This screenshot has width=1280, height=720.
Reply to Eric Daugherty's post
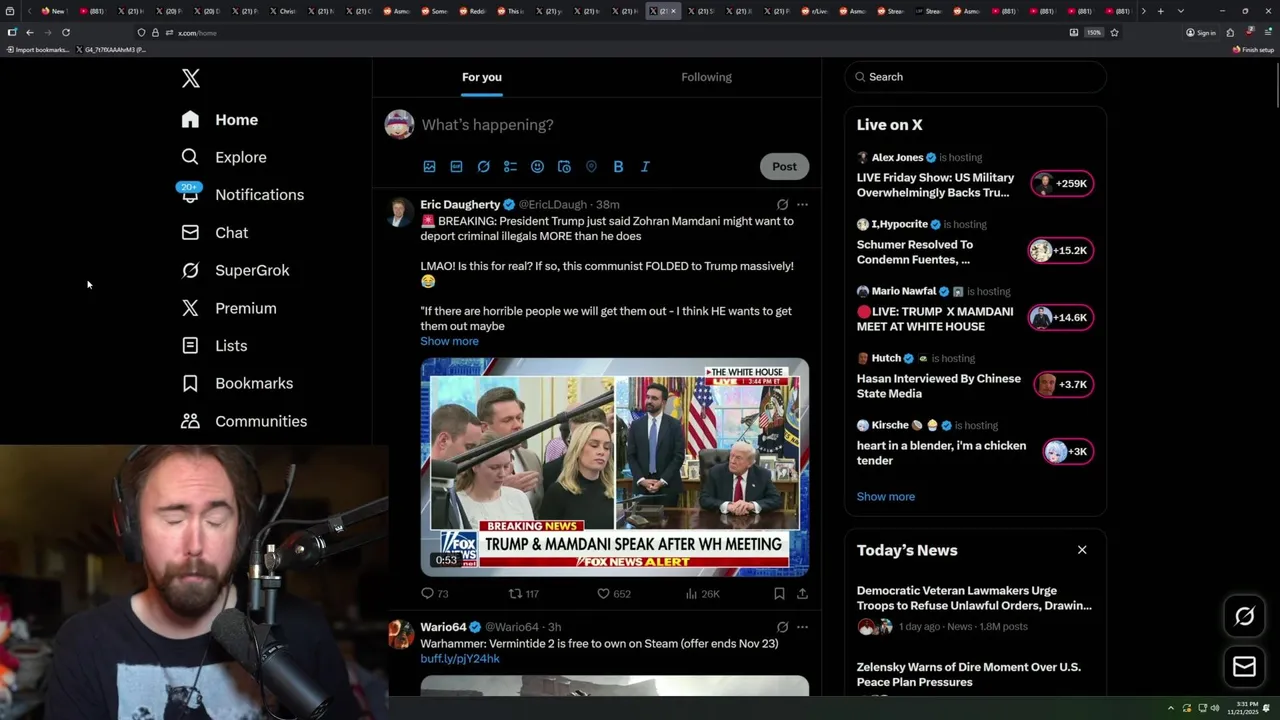pos(435,594)
